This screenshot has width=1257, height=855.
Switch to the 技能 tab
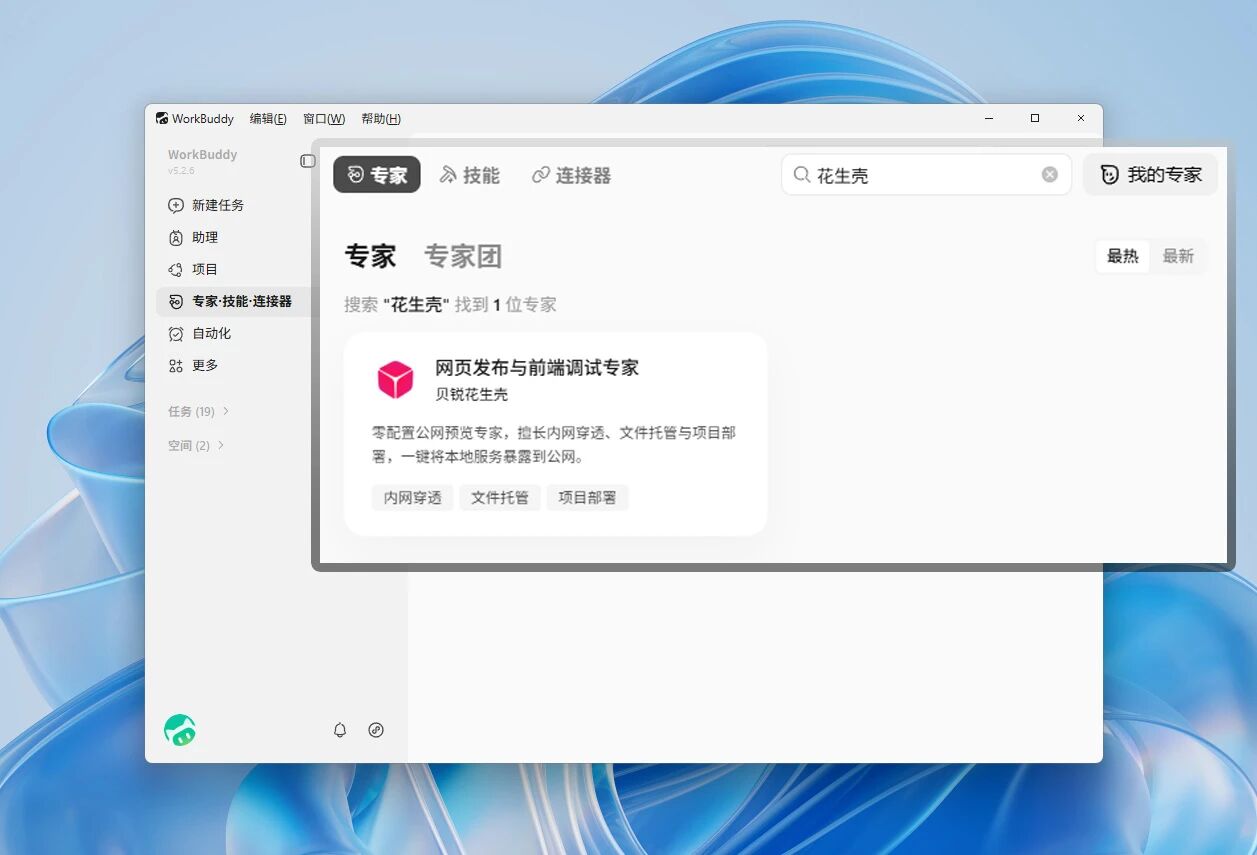469,175
